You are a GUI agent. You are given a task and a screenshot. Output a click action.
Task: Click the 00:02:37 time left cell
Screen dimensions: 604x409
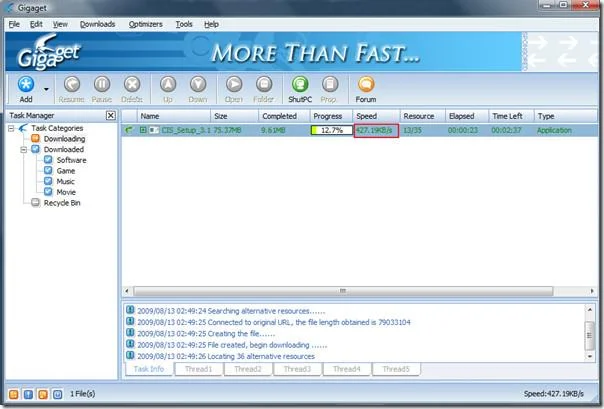(x=507, y=131)
